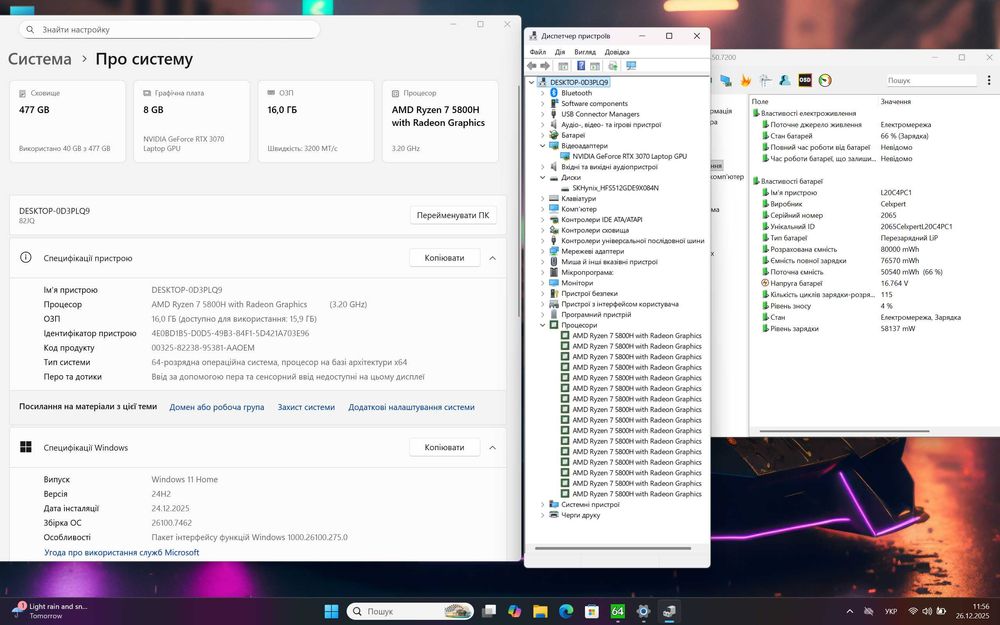Click the Task View icon on taskbar
Viewport: 1000px width, 625px height.
coord(489,611)
